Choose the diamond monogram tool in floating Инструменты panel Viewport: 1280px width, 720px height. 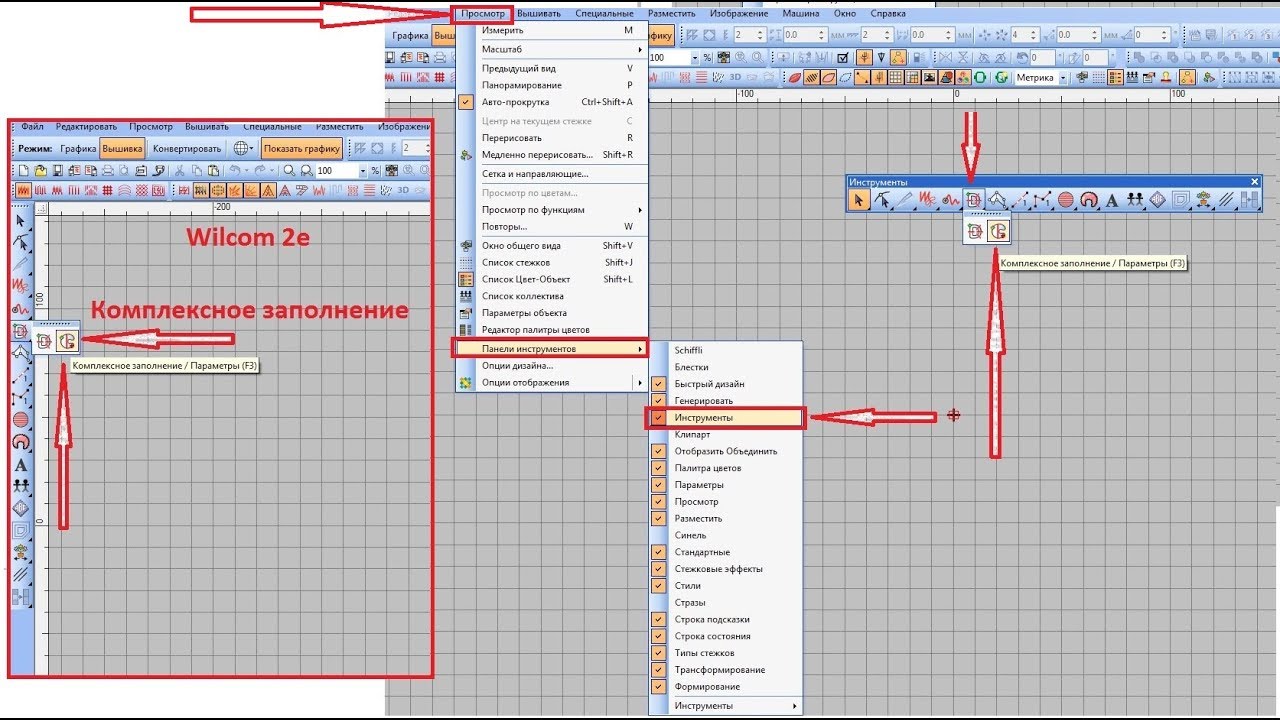(1157, 200)
